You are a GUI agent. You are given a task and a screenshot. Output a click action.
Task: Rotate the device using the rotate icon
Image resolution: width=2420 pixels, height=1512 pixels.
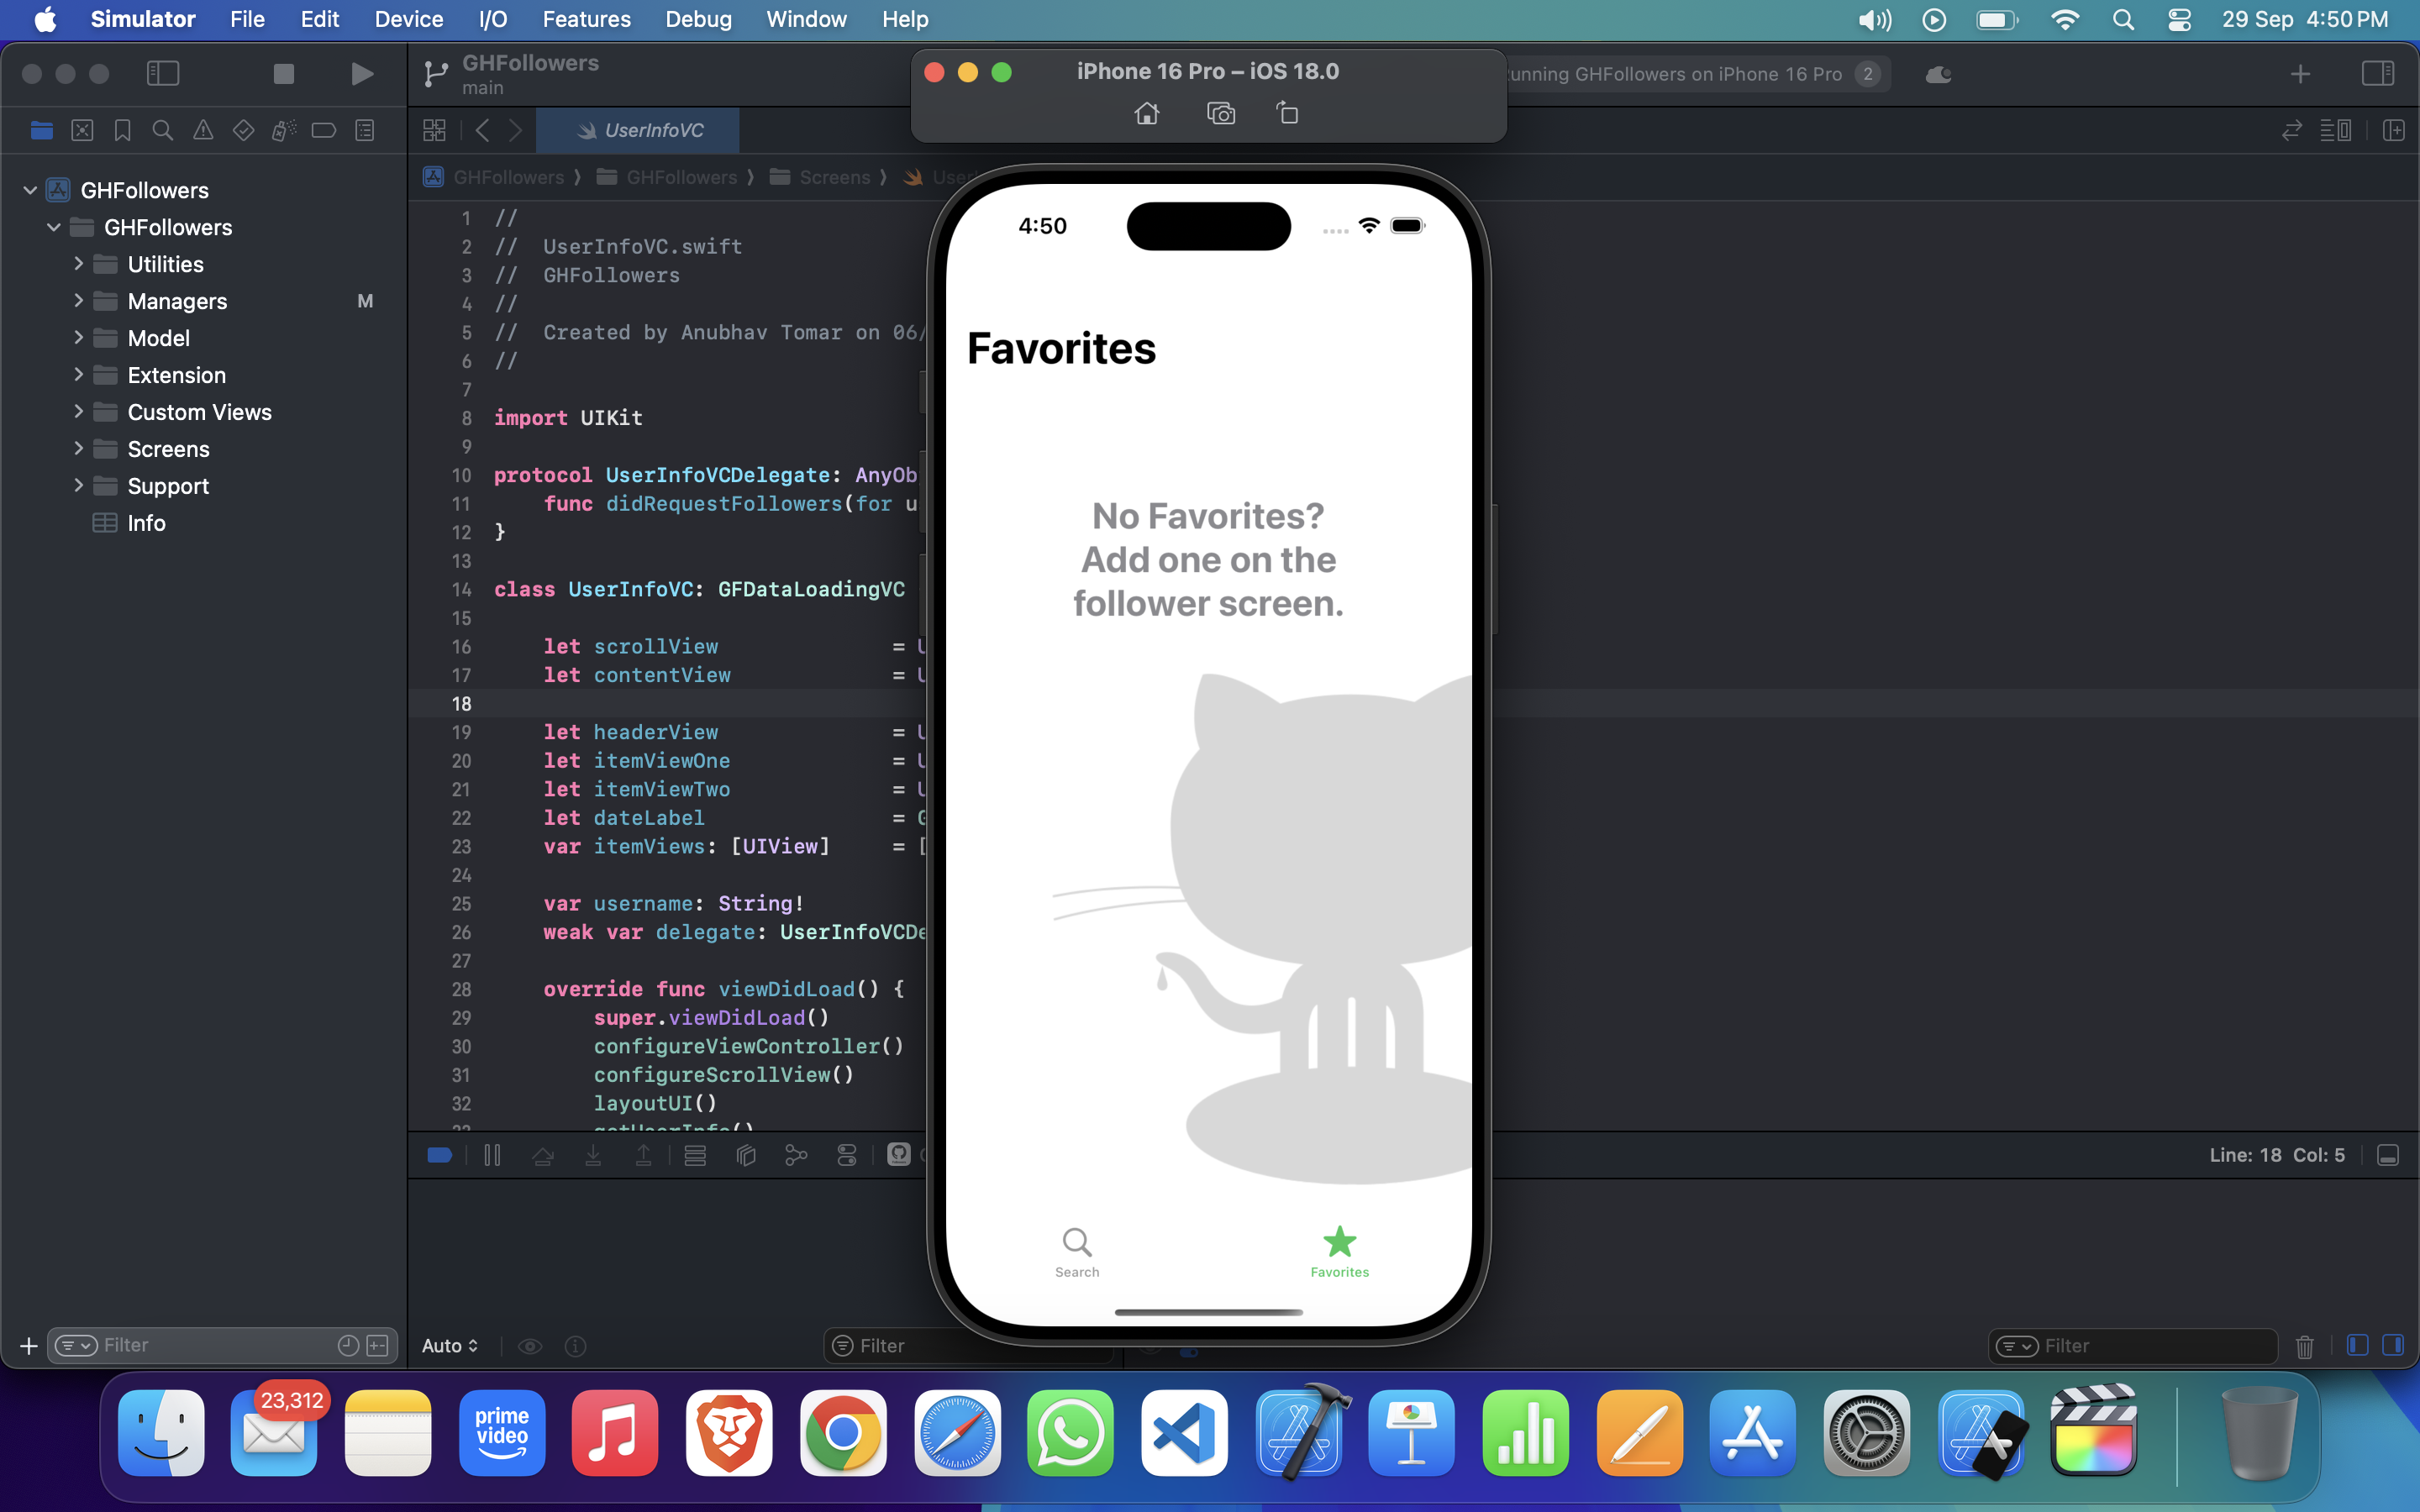[1288, 114]
